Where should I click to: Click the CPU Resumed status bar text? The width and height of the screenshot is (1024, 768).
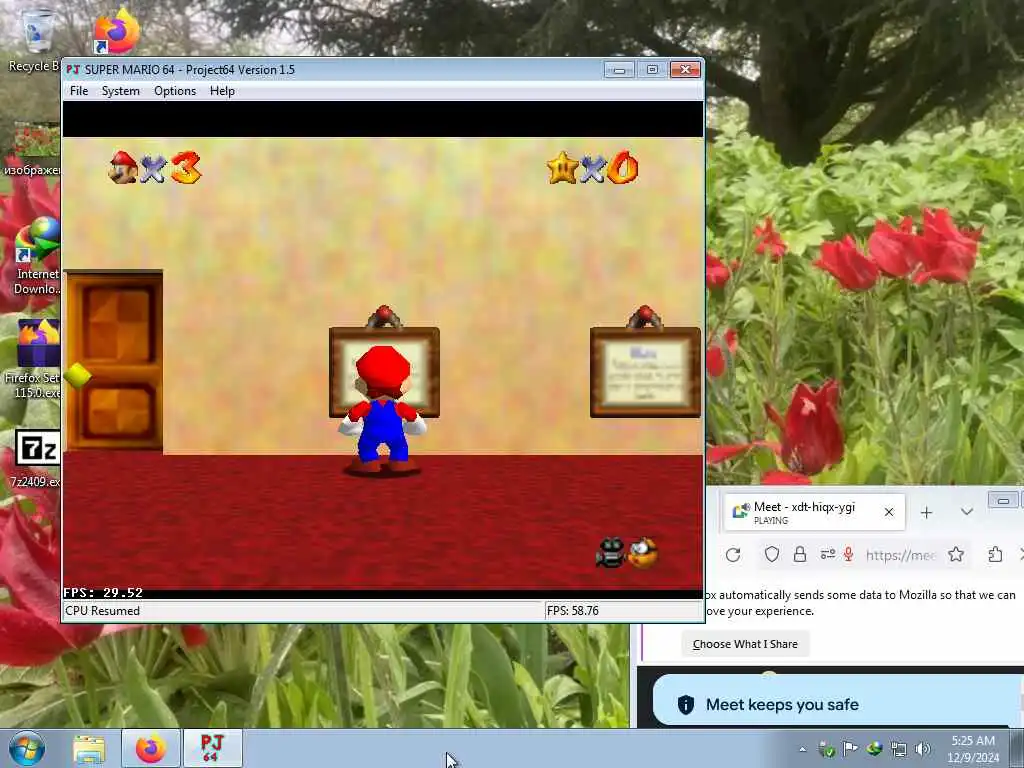click(103, 611)
